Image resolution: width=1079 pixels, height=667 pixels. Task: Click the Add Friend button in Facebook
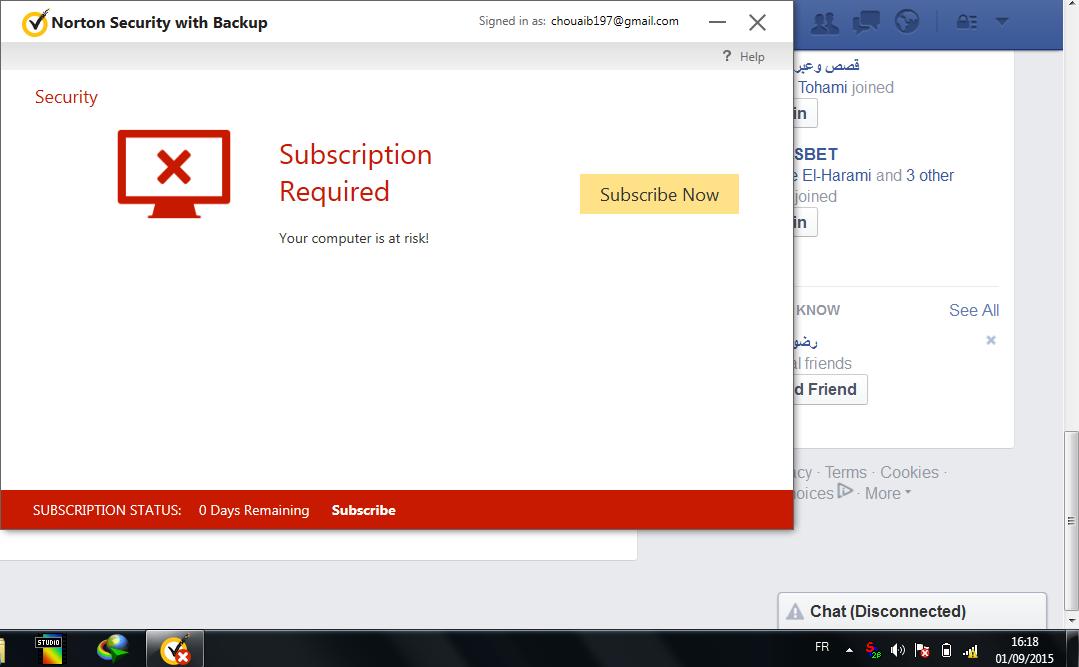(830, 390)
